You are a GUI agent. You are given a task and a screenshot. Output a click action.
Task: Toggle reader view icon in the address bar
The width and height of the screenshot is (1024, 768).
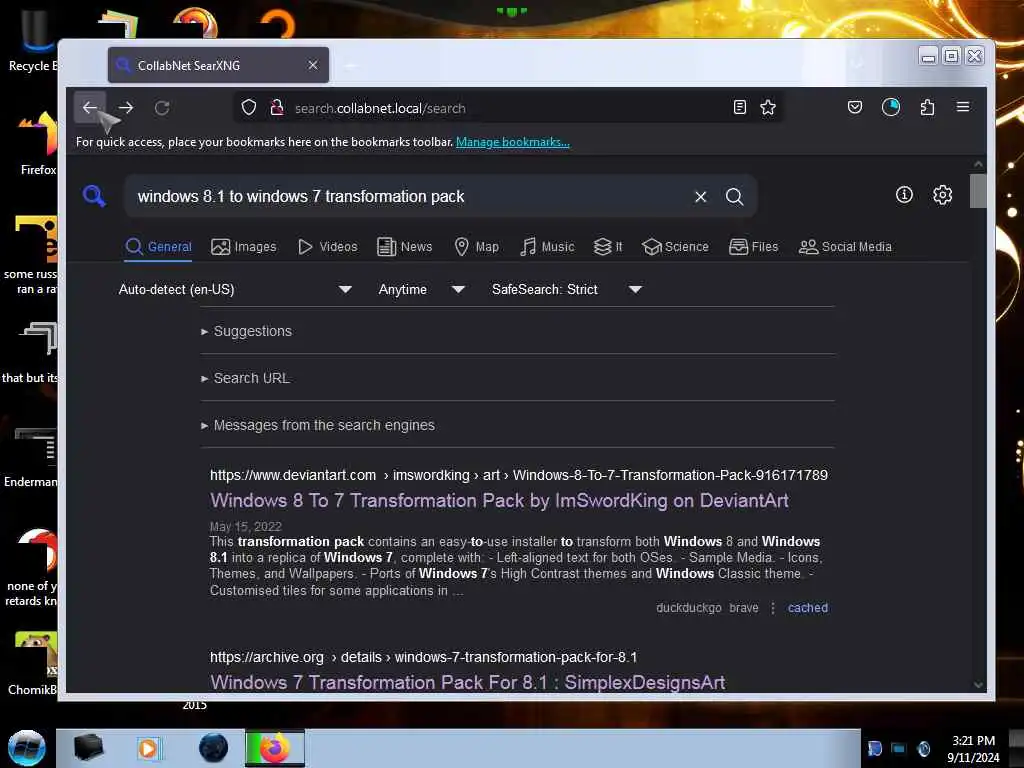coord(740,107)
